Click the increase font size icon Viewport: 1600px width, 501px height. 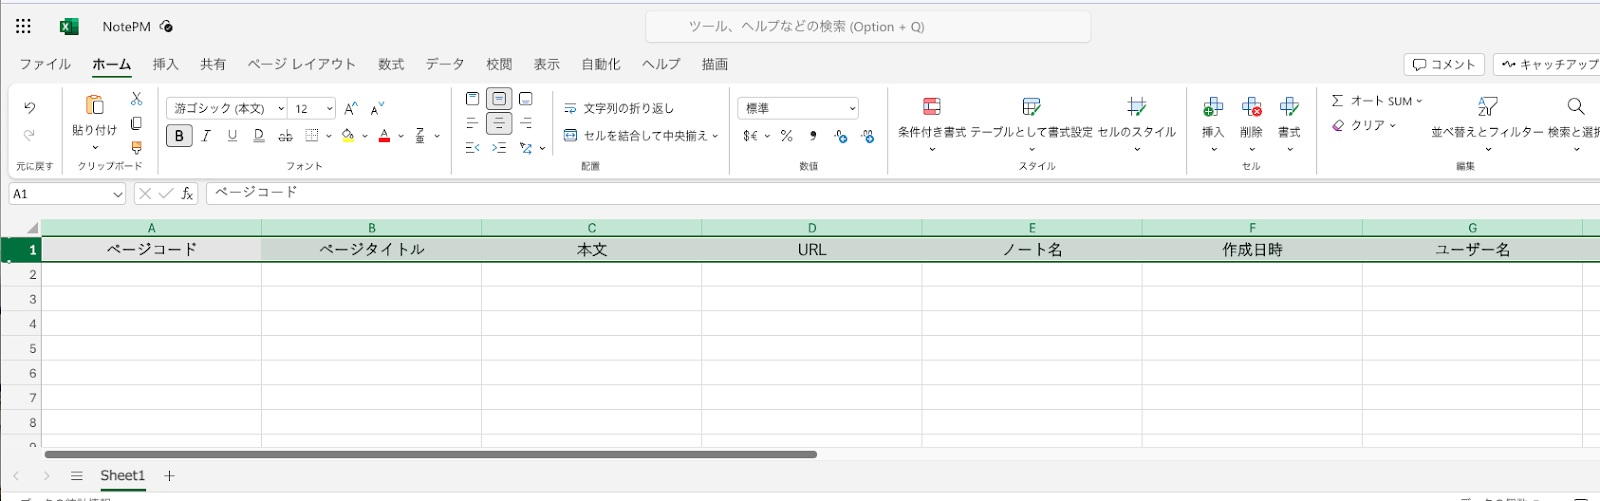(350, 109)
